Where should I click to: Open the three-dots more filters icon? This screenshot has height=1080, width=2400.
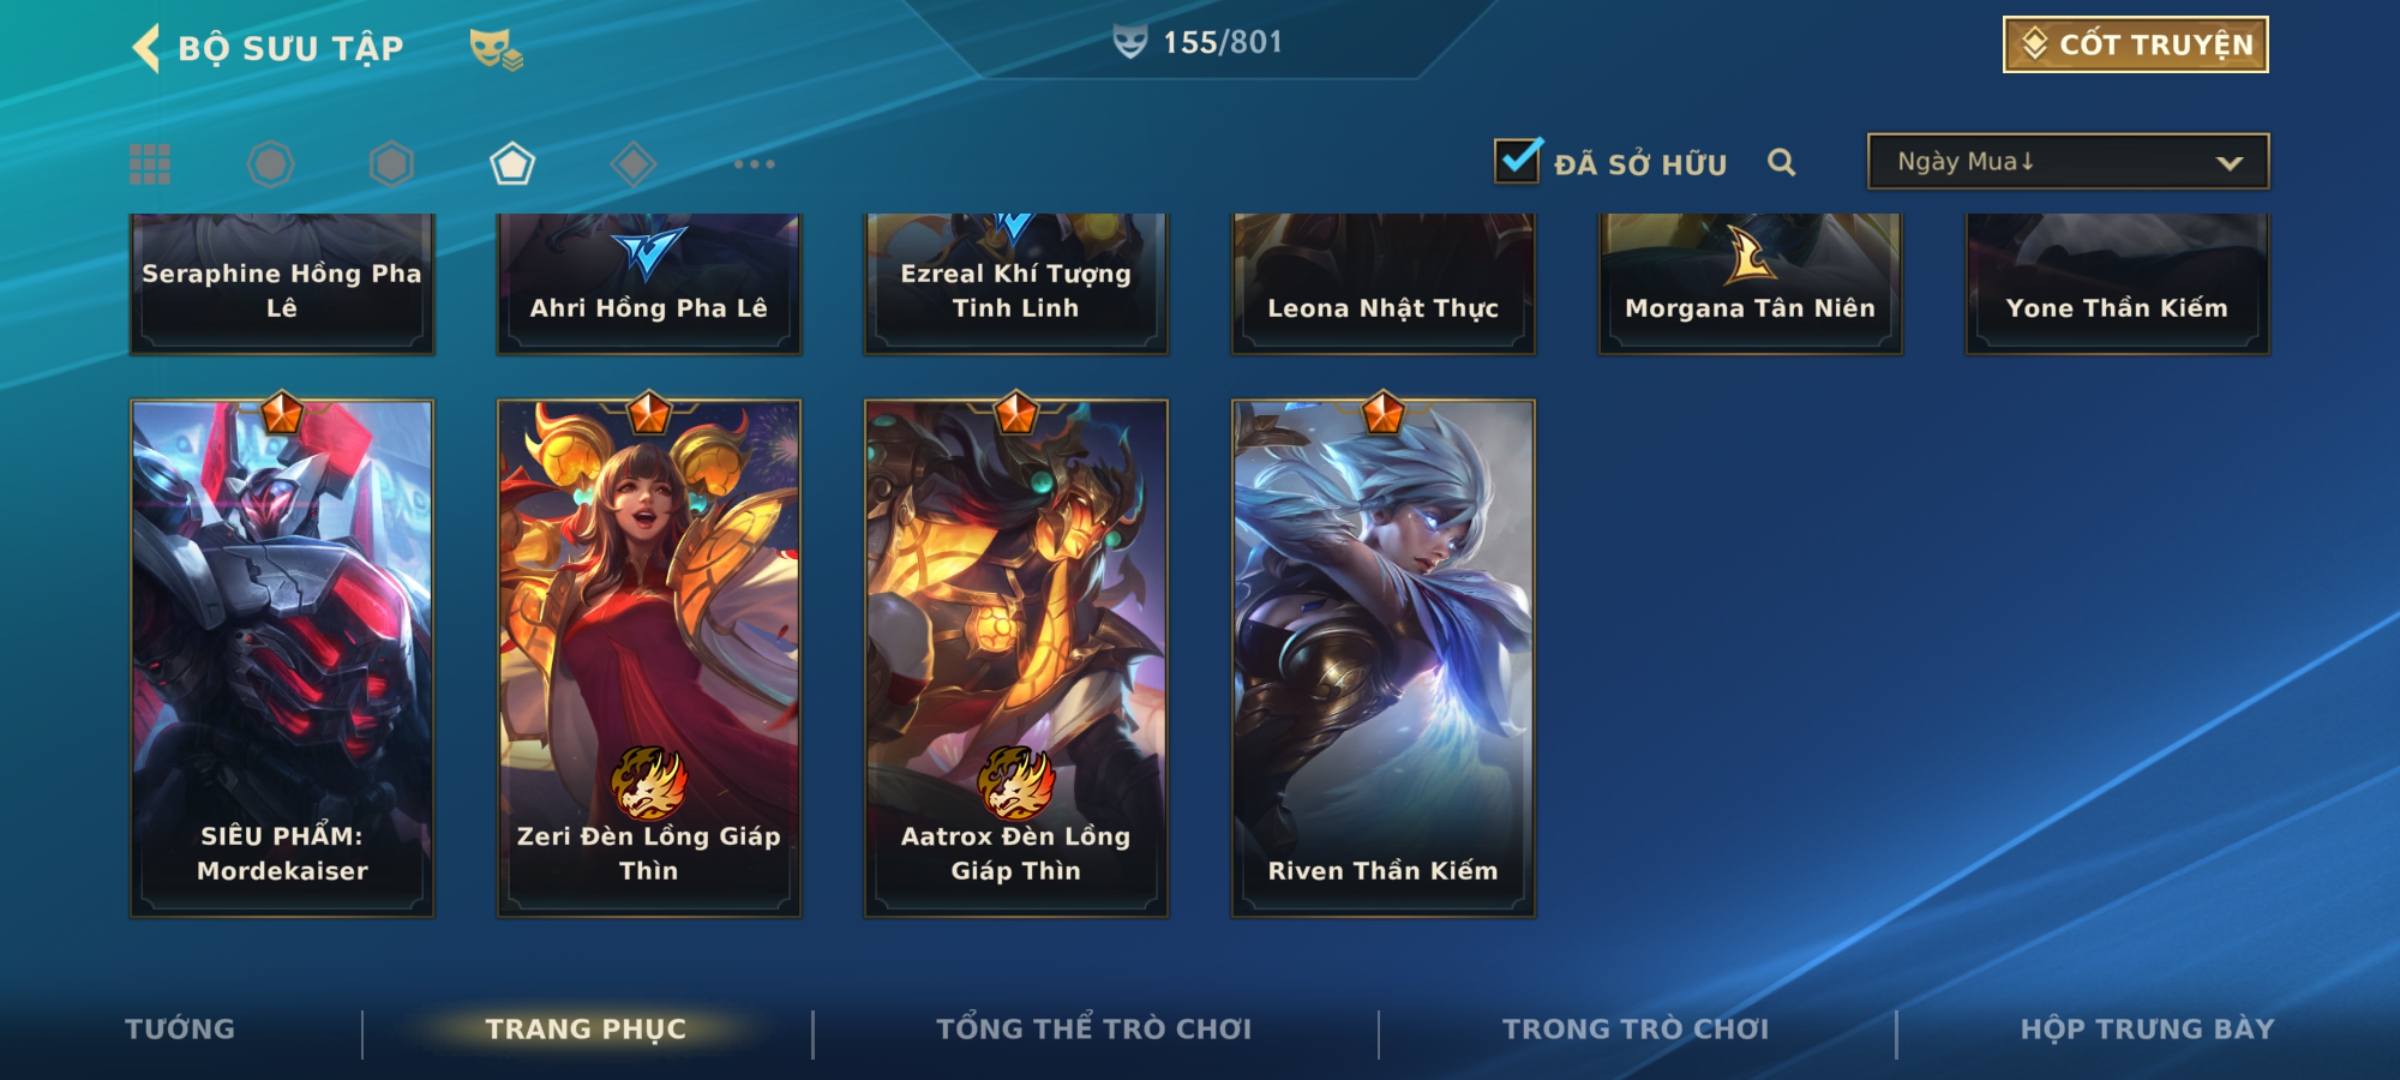(754, 164)
